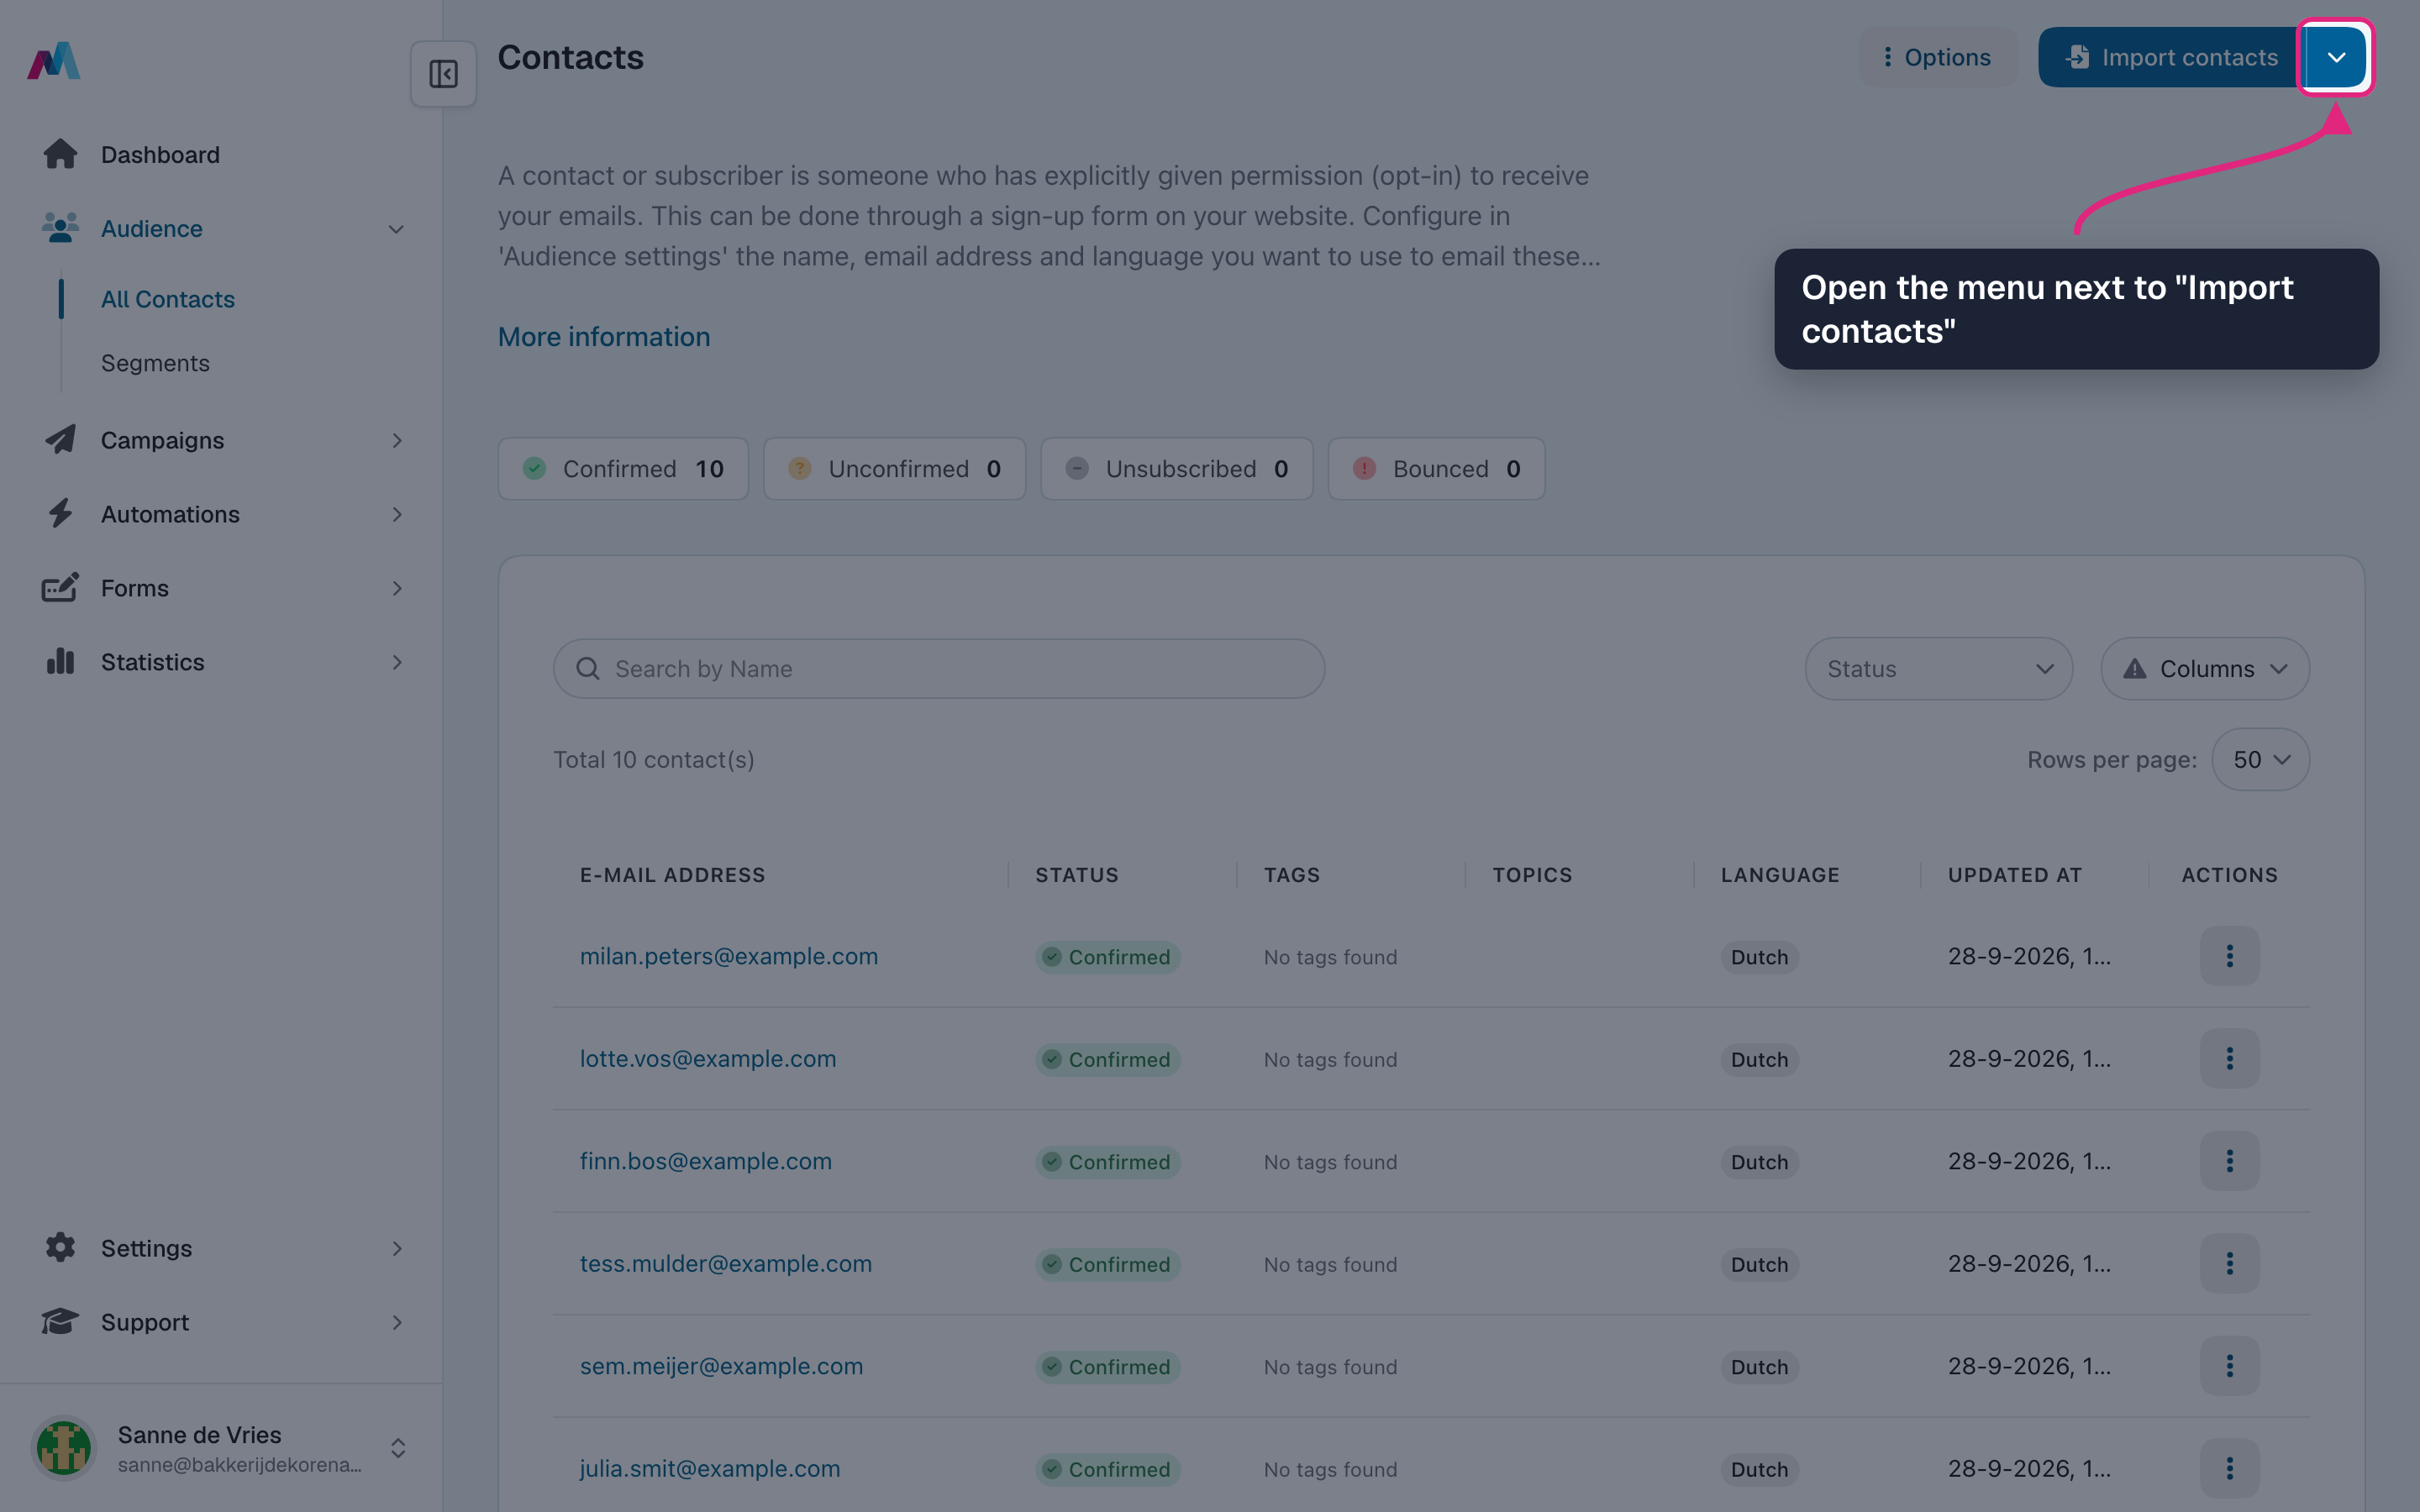
Task: Collapse the sidebar with the panel icon
Action: pos(443,74)
